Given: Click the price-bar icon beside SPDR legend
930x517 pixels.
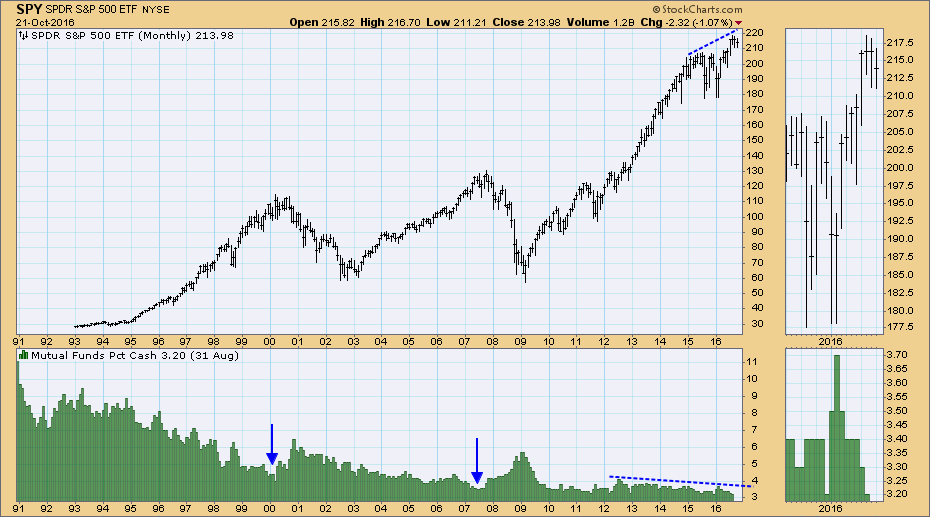Looking at the screenshot, I should coord(24,36).
